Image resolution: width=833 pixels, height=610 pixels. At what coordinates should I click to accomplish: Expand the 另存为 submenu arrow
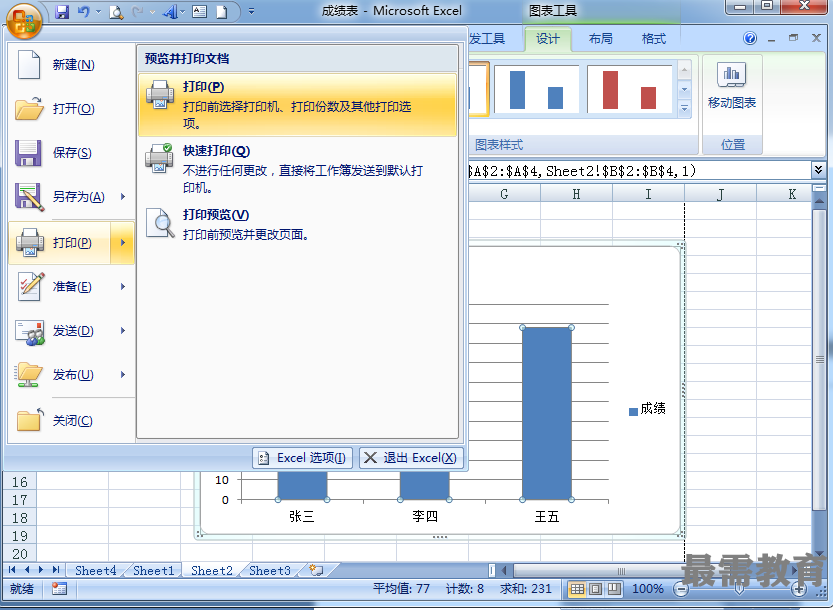coord(123,197)
